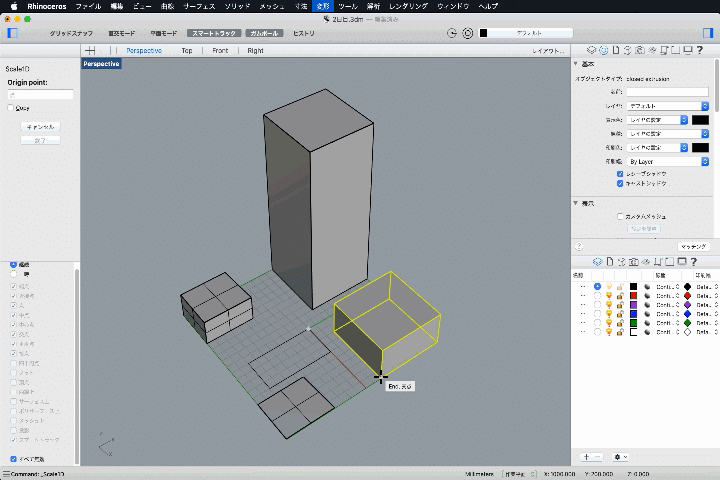
Task: Toggle the right sidebar panel icon
Action: click(708, 33)
